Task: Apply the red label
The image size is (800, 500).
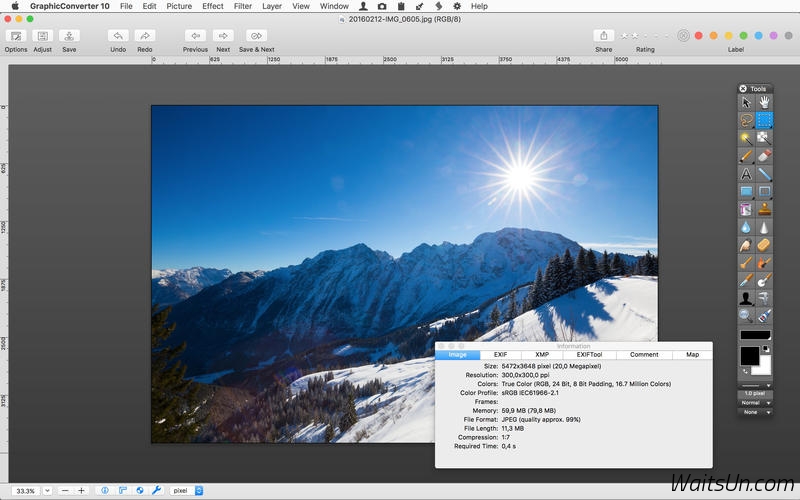Action: [698, 36]
